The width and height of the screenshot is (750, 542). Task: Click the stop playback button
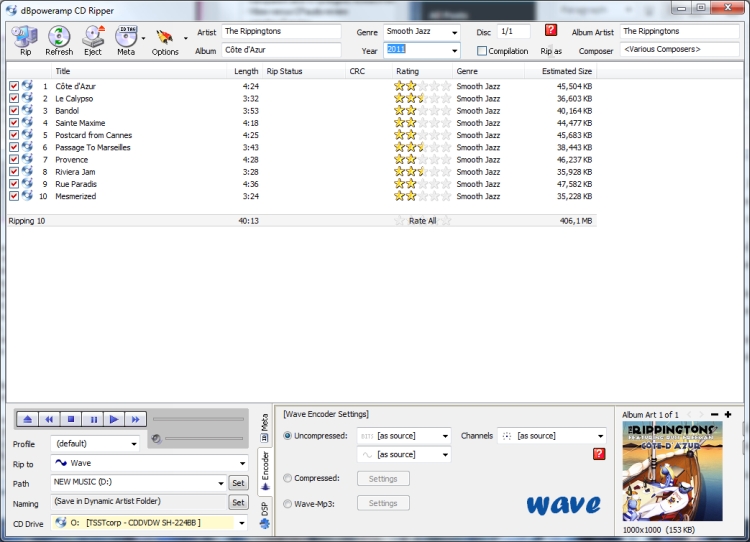click(x=71, y=419)
